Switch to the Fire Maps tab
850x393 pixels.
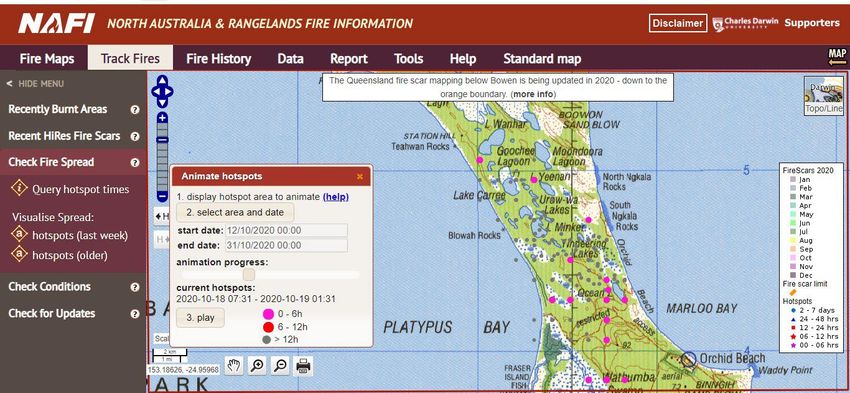pyautogui.click(x=47, y=59)
